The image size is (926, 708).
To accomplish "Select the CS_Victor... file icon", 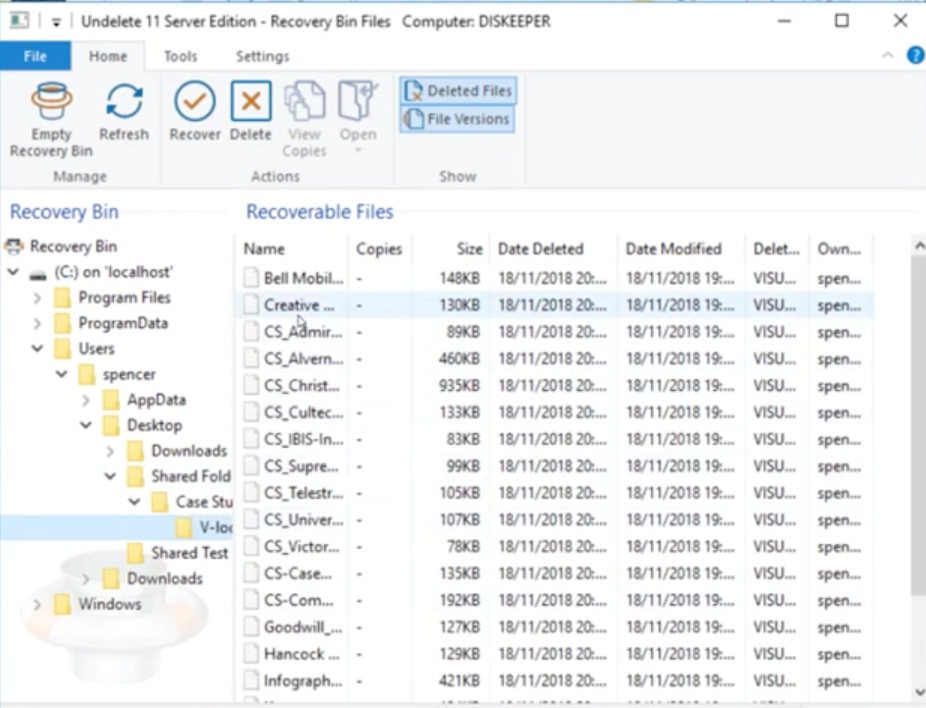I will (x=252, y=546).
